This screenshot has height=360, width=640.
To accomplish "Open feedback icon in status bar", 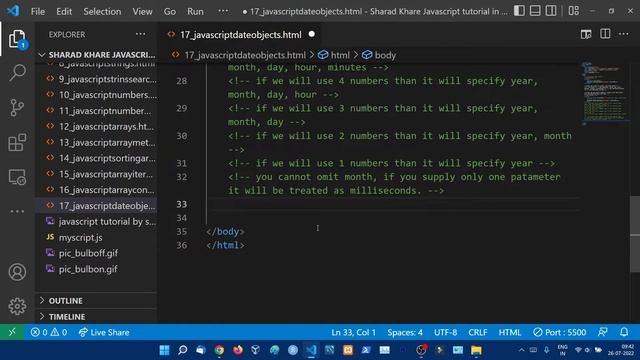I will [x=603, y=332].
